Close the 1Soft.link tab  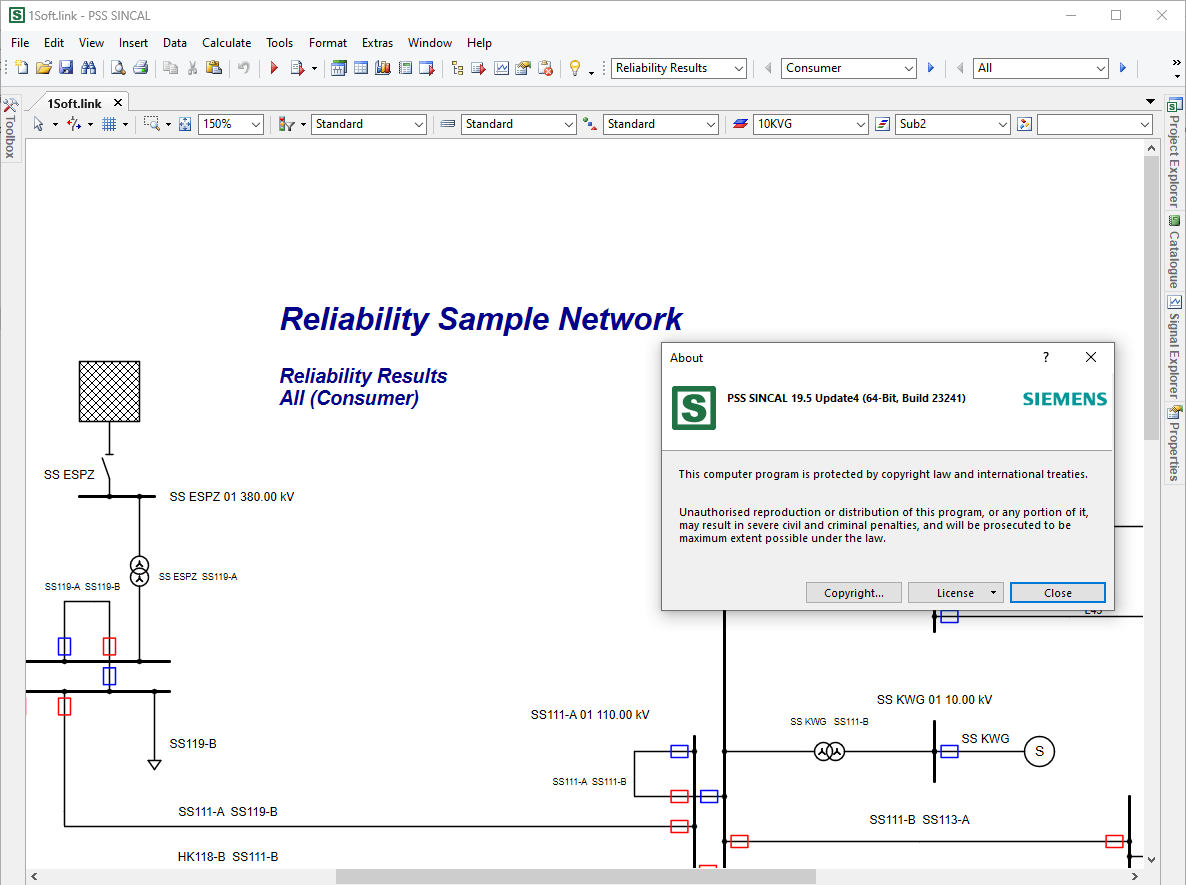click(x=118, y=103)
